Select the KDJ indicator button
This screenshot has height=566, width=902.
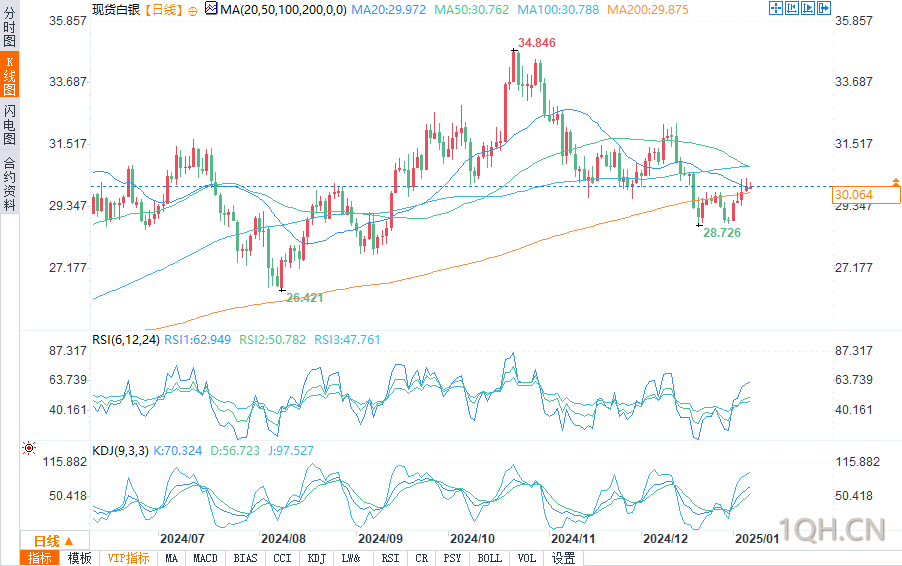click(317, 558)
